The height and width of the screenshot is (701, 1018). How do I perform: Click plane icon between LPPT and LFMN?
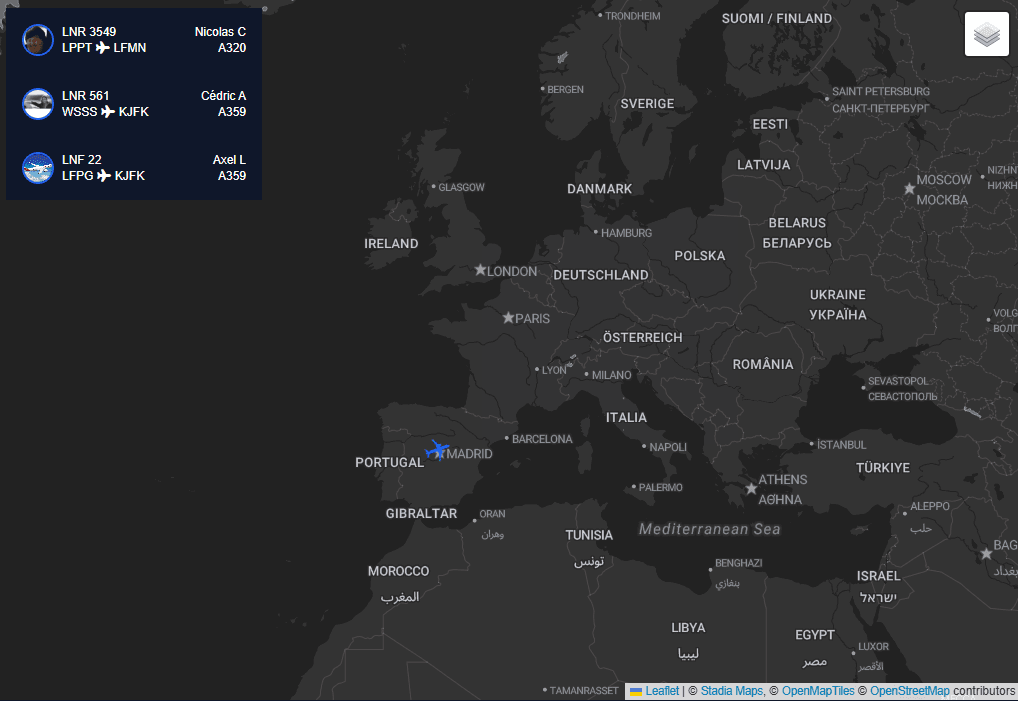(x=102, y=48)
